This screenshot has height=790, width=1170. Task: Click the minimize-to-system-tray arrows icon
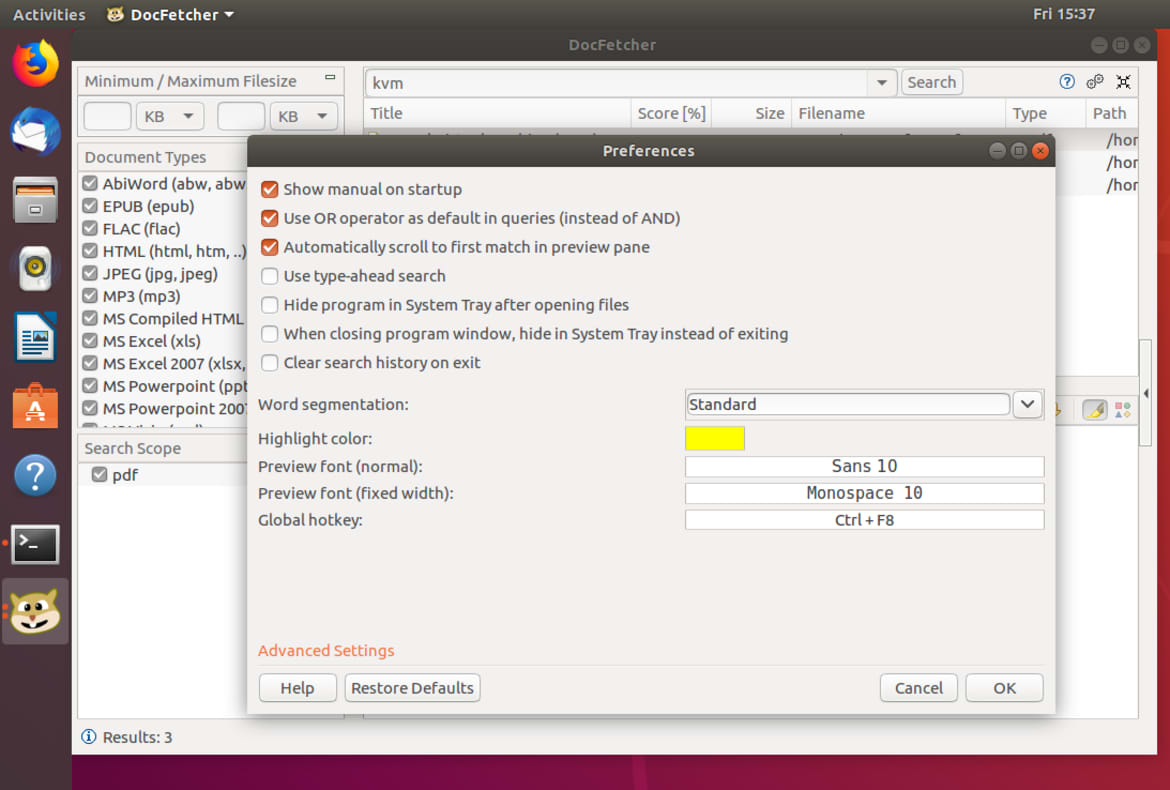click(1124, 81)
